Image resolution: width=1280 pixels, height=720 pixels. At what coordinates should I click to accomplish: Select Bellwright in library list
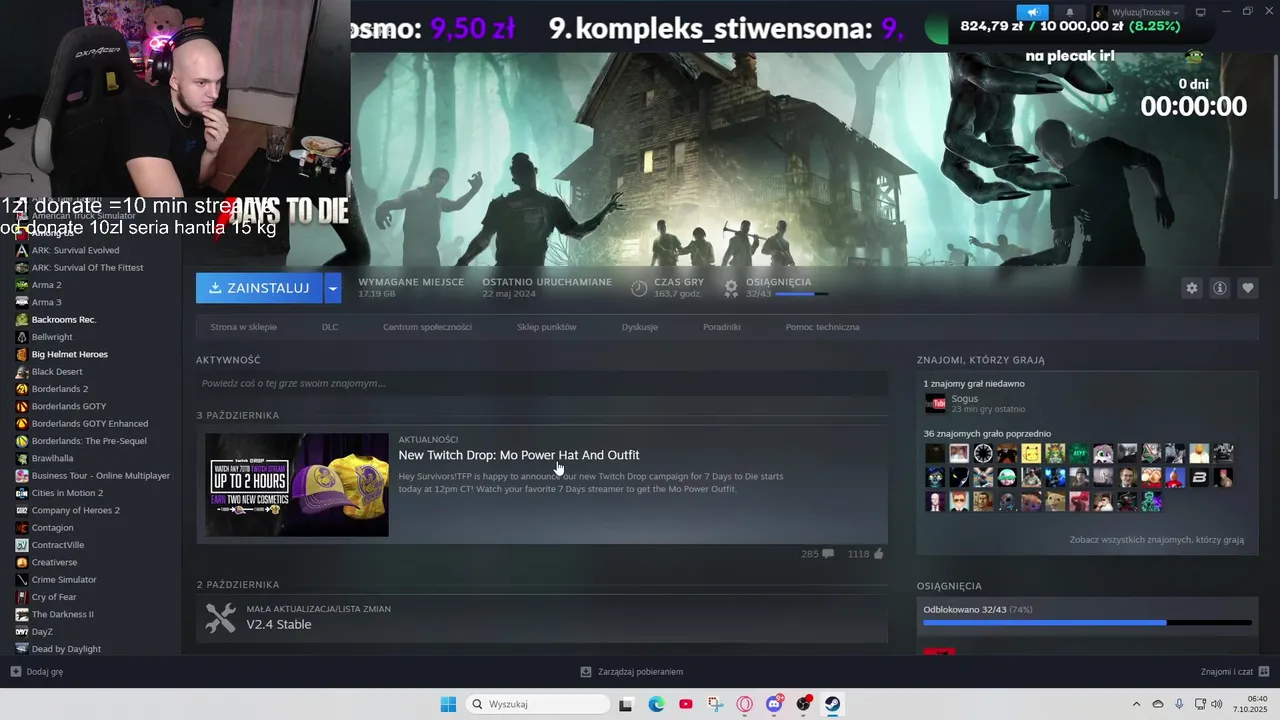tap(52, 337)
